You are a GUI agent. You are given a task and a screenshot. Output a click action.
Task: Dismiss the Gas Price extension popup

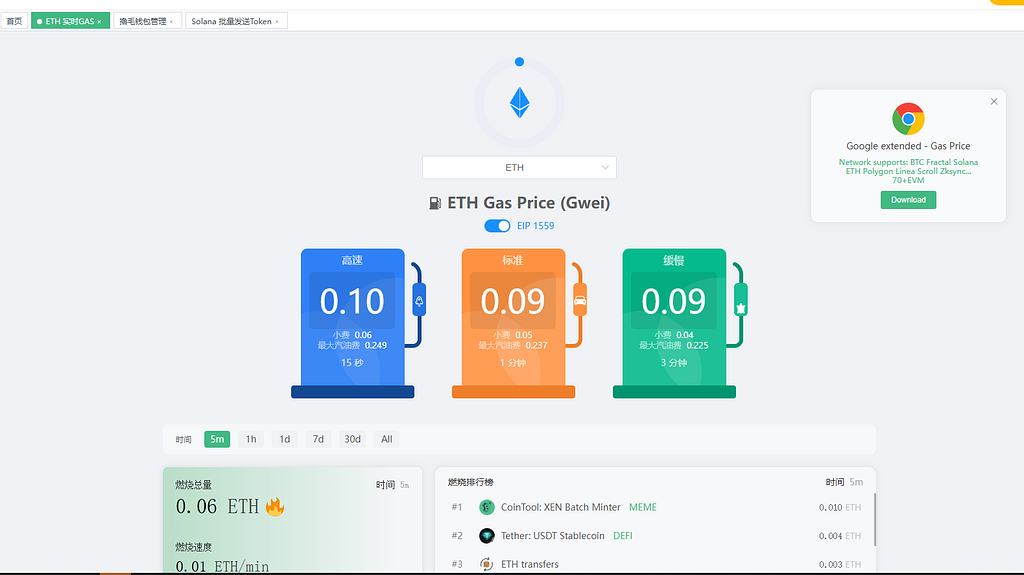(994, 102)
